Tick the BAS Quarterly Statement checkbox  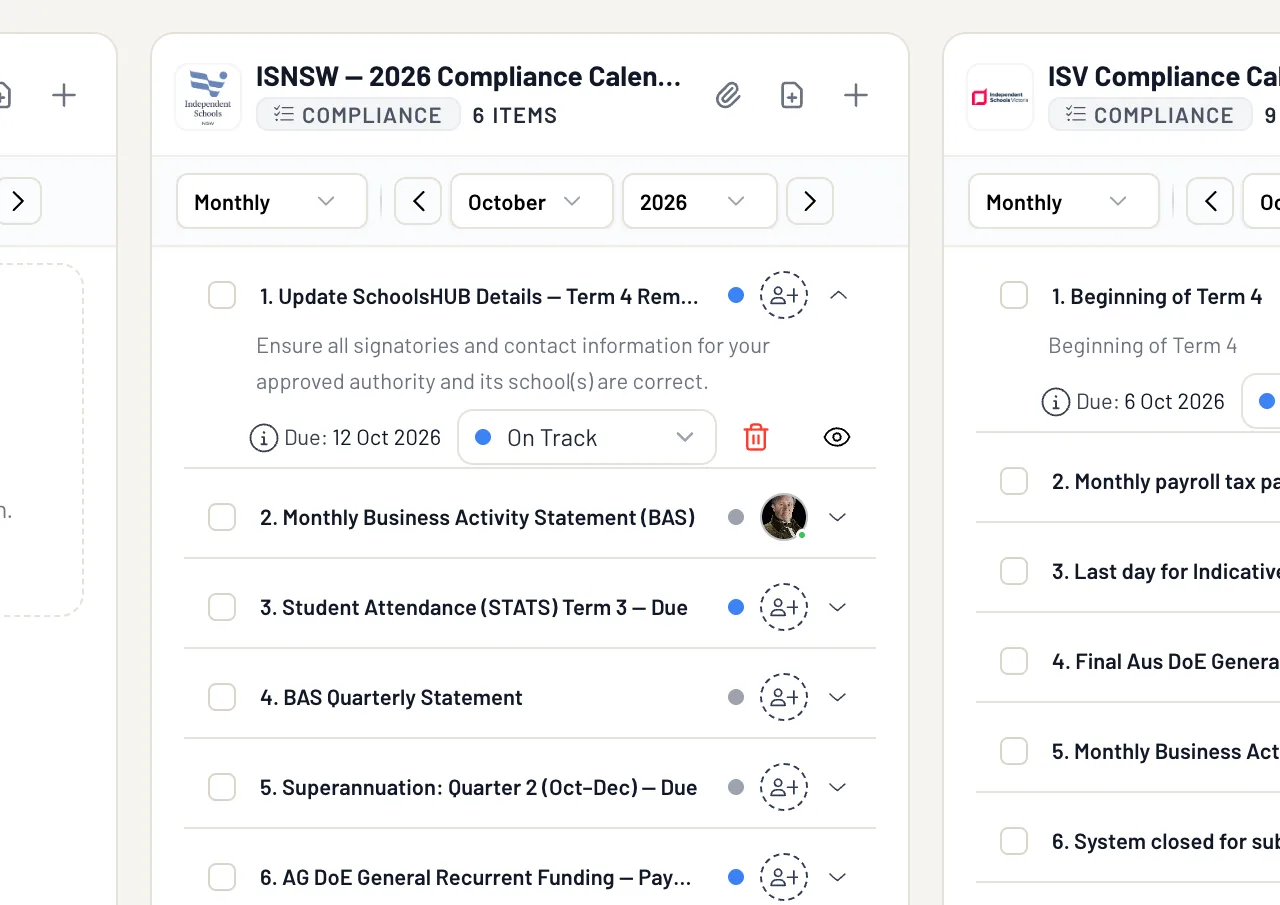pos(222,698)
